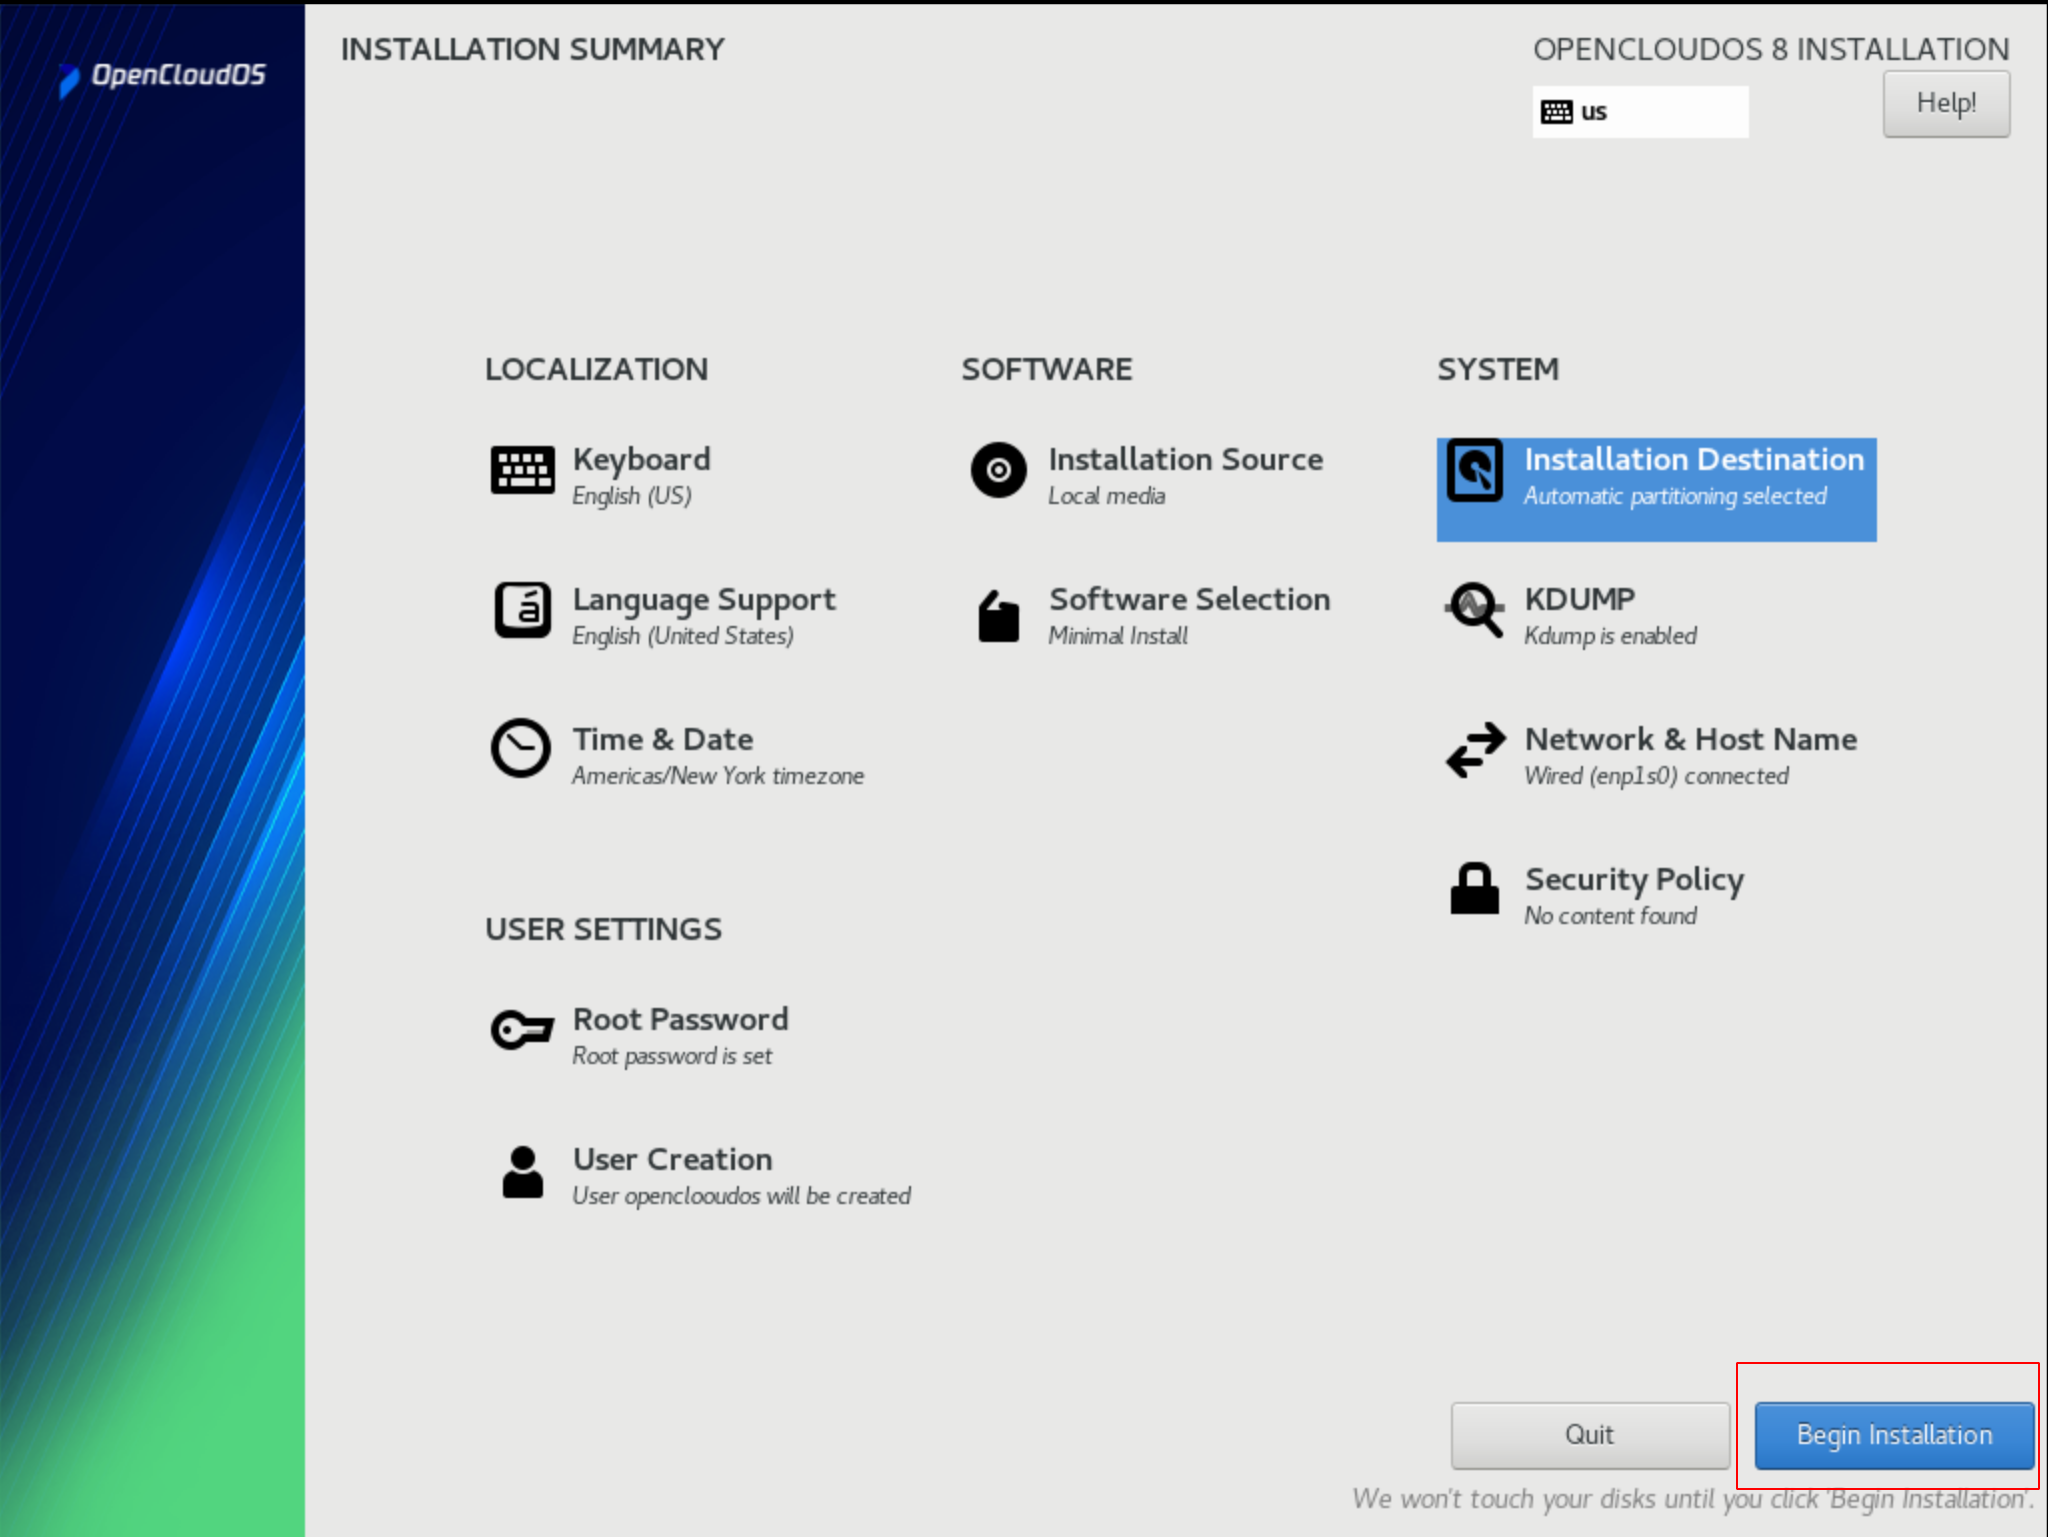Open the Time & Date title
Viewport: 2048px width, 1537px height.
tap(663, 739)
